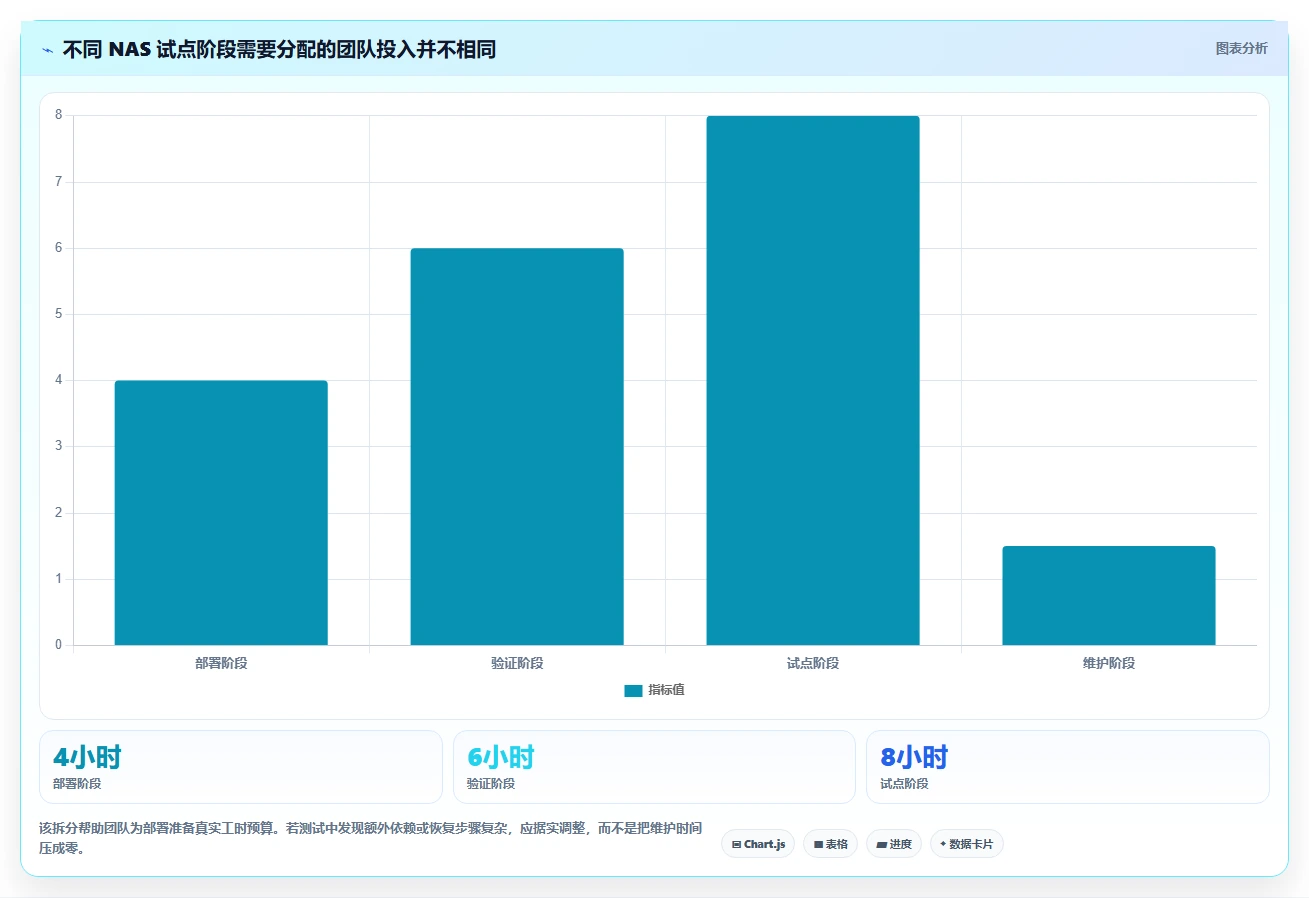This screenshot has height=898, width=1309.
Task: Click the 图表分析 label in header
Action: click(1241, 48)
